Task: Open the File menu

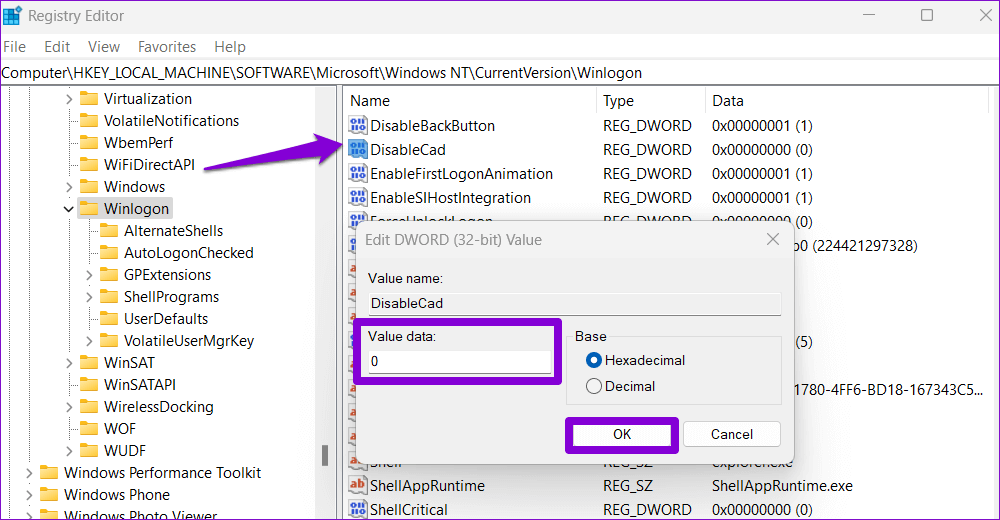Action: click(x=14, y=47)
